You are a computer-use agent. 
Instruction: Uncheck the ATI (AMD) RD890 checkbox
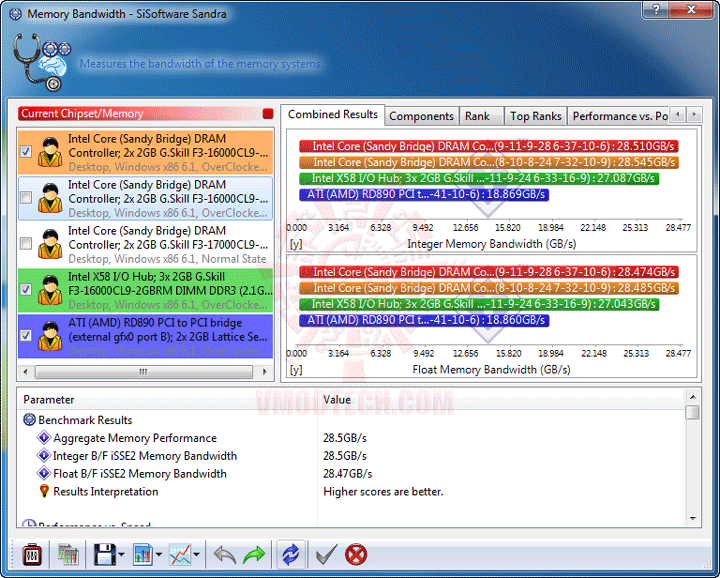click(x=26, y=336)
